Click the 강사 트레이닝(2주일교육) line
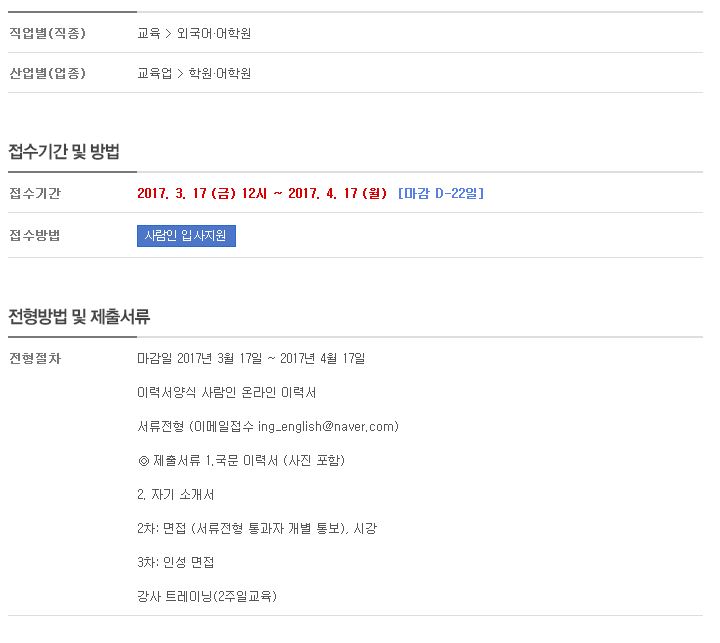Viewport: 720px width, 643px height. (x=207, y=597)
